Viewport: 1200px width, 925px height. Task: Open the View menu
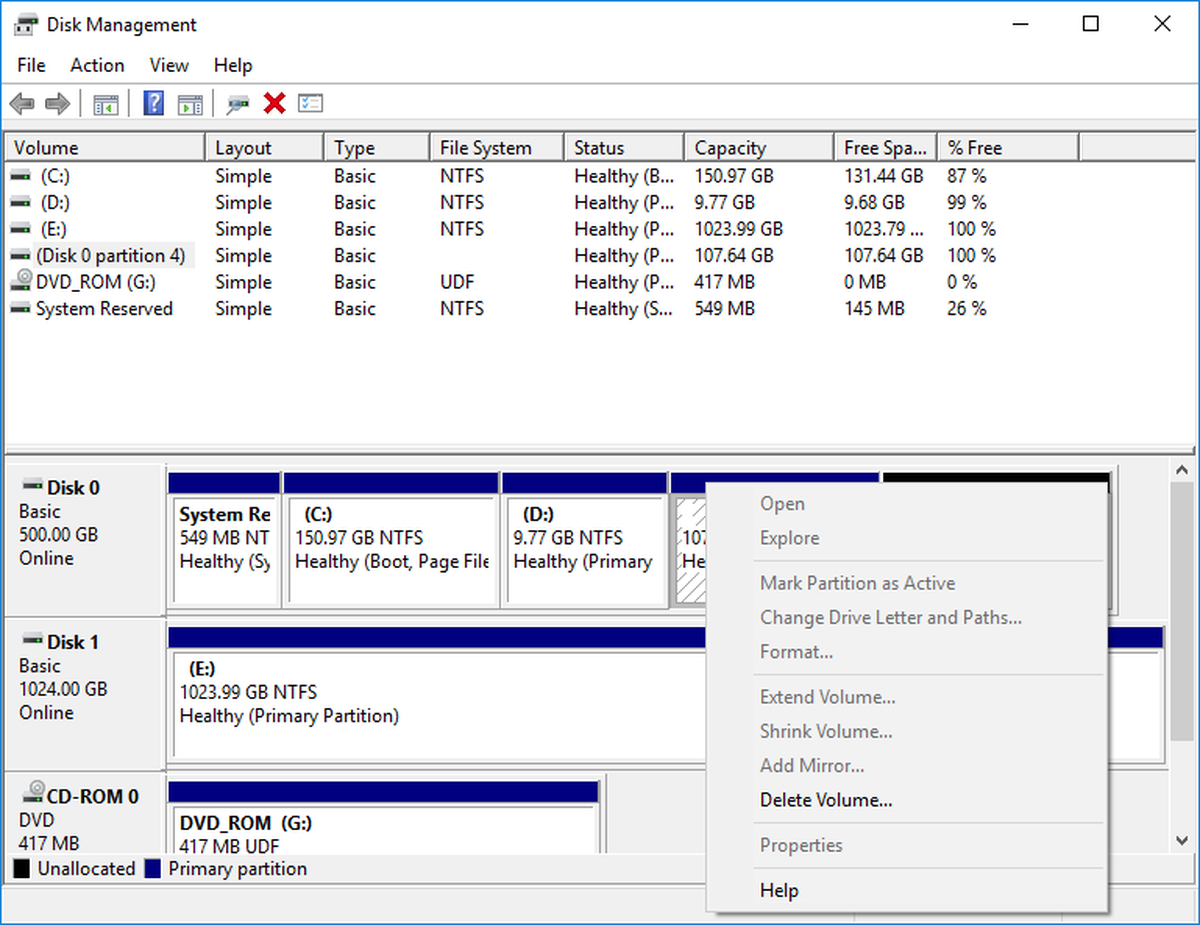click(169, 65)
